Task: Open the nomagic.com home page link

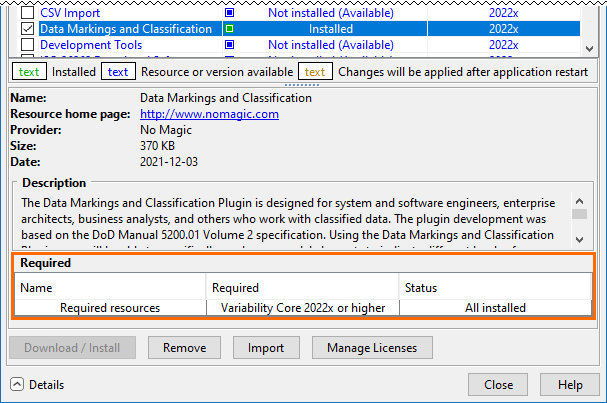Action: (209, 114)
